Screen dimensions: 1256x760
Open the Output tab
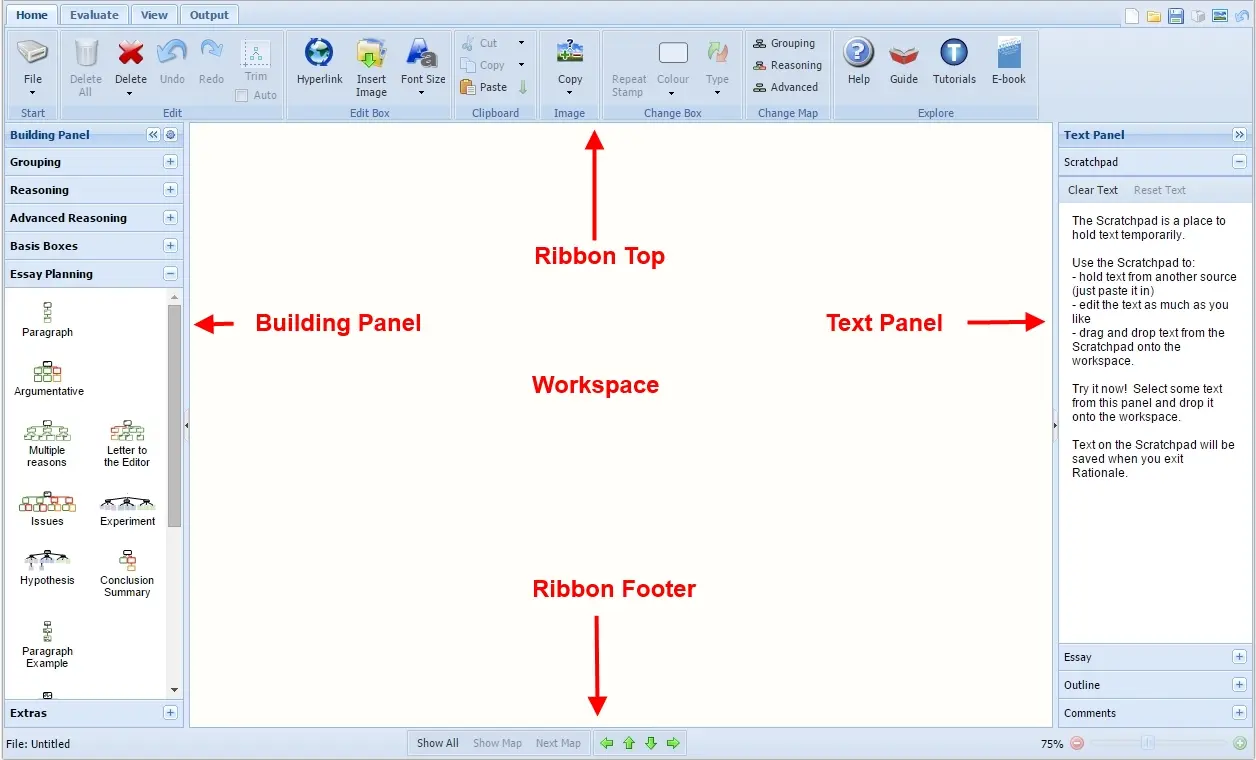tap(209, 15)
